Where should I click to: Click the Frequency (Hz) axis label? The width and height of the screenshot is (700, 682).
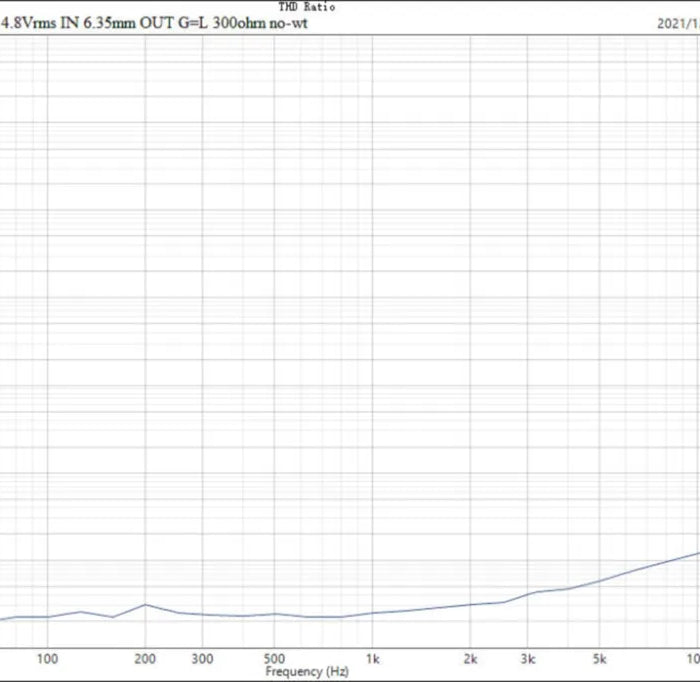307,672
